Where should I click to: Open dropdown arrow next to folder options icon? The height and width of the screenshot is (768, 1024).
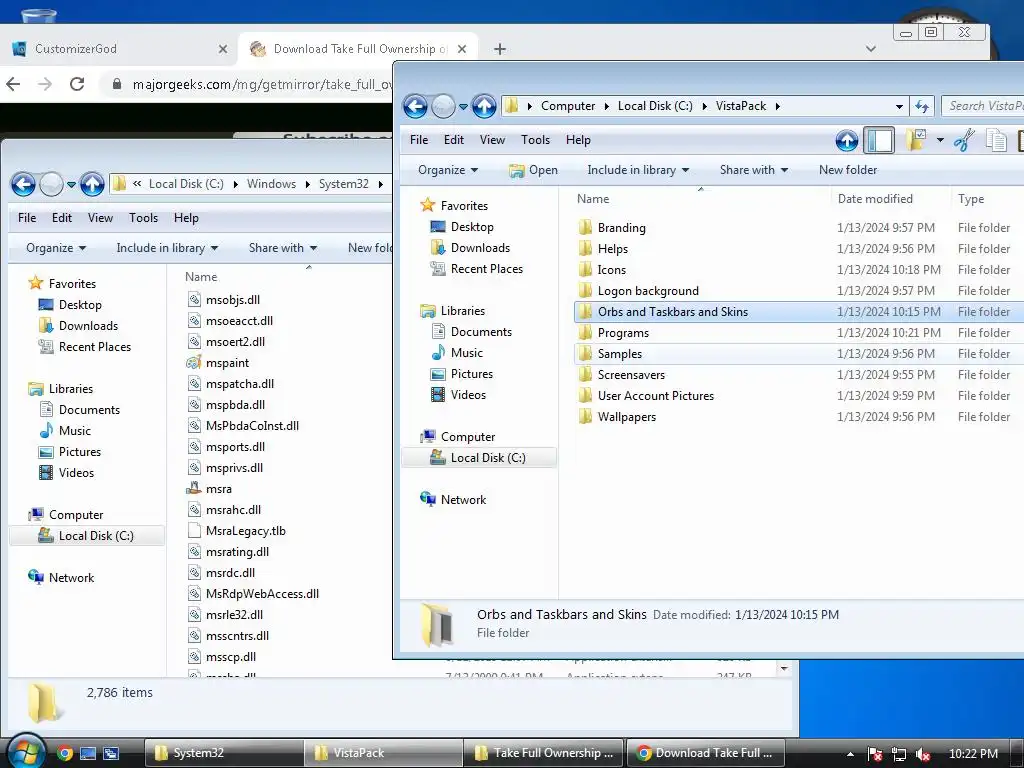coord(940,140)
